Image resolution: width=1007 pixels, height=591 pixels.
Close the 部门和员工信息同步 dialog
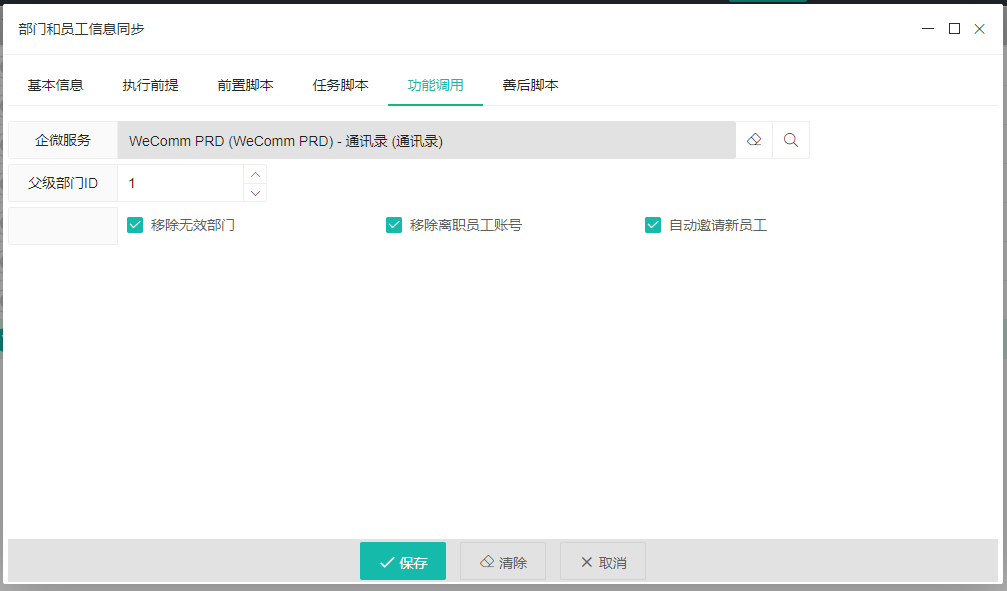tap(979, 29)
